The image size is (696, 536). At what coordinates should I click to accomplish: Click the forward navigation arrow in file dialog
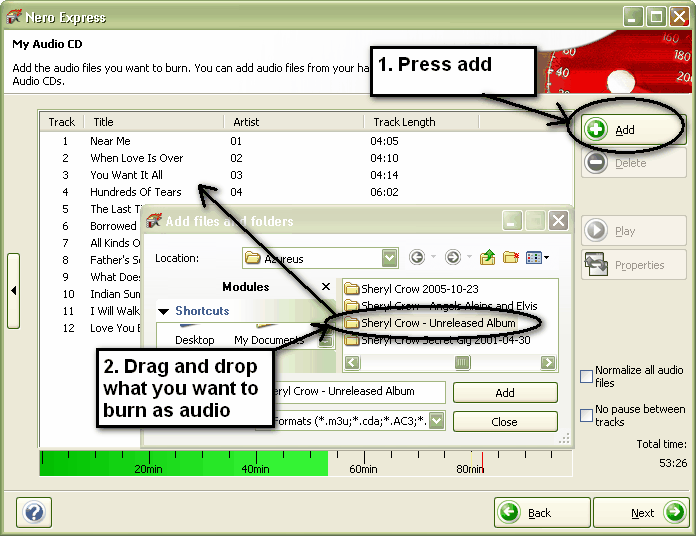tap(453, 257)
